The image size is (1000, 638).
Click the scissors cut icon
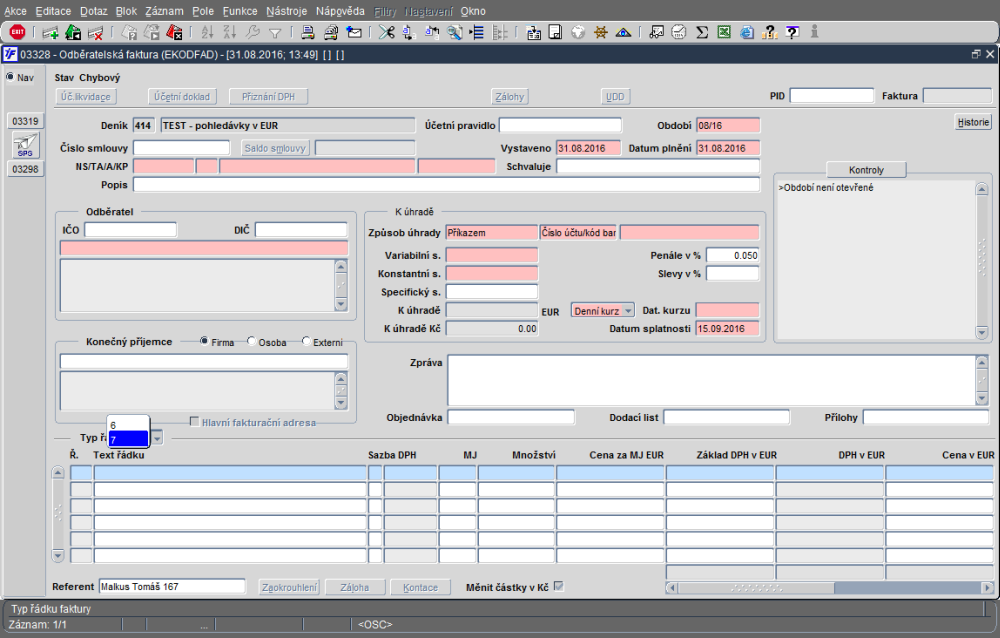[x=386, y=32]
